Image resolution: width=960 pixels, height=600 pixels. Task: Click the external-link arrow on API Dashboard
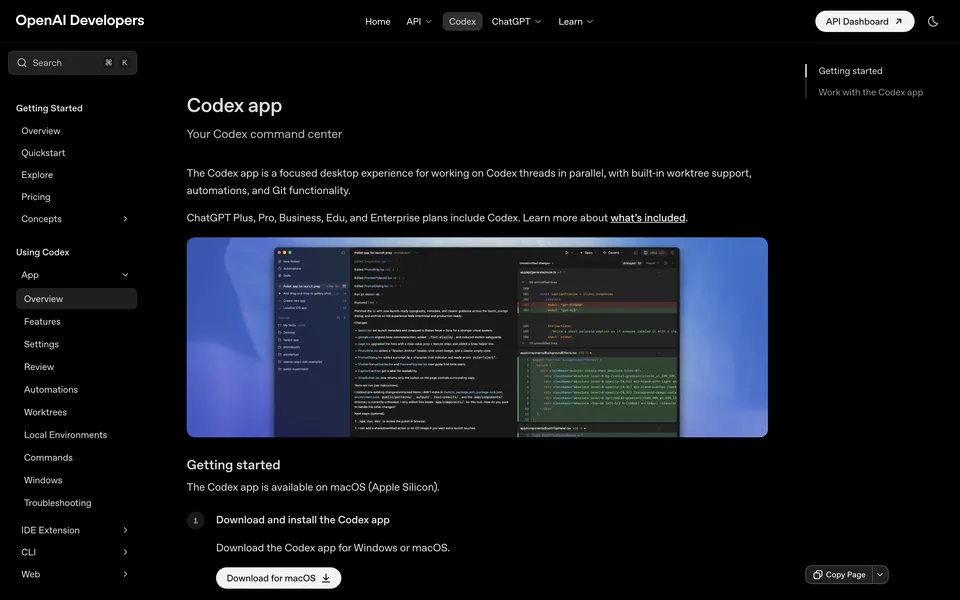898,20
